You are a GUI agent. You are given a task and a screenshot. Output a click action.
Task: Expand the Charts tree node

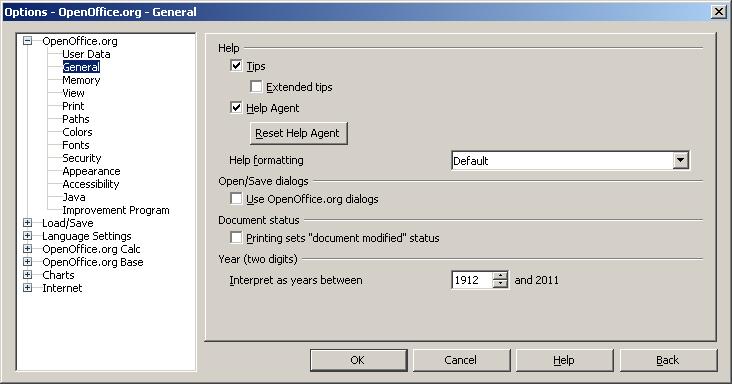[x=28, y=275]
